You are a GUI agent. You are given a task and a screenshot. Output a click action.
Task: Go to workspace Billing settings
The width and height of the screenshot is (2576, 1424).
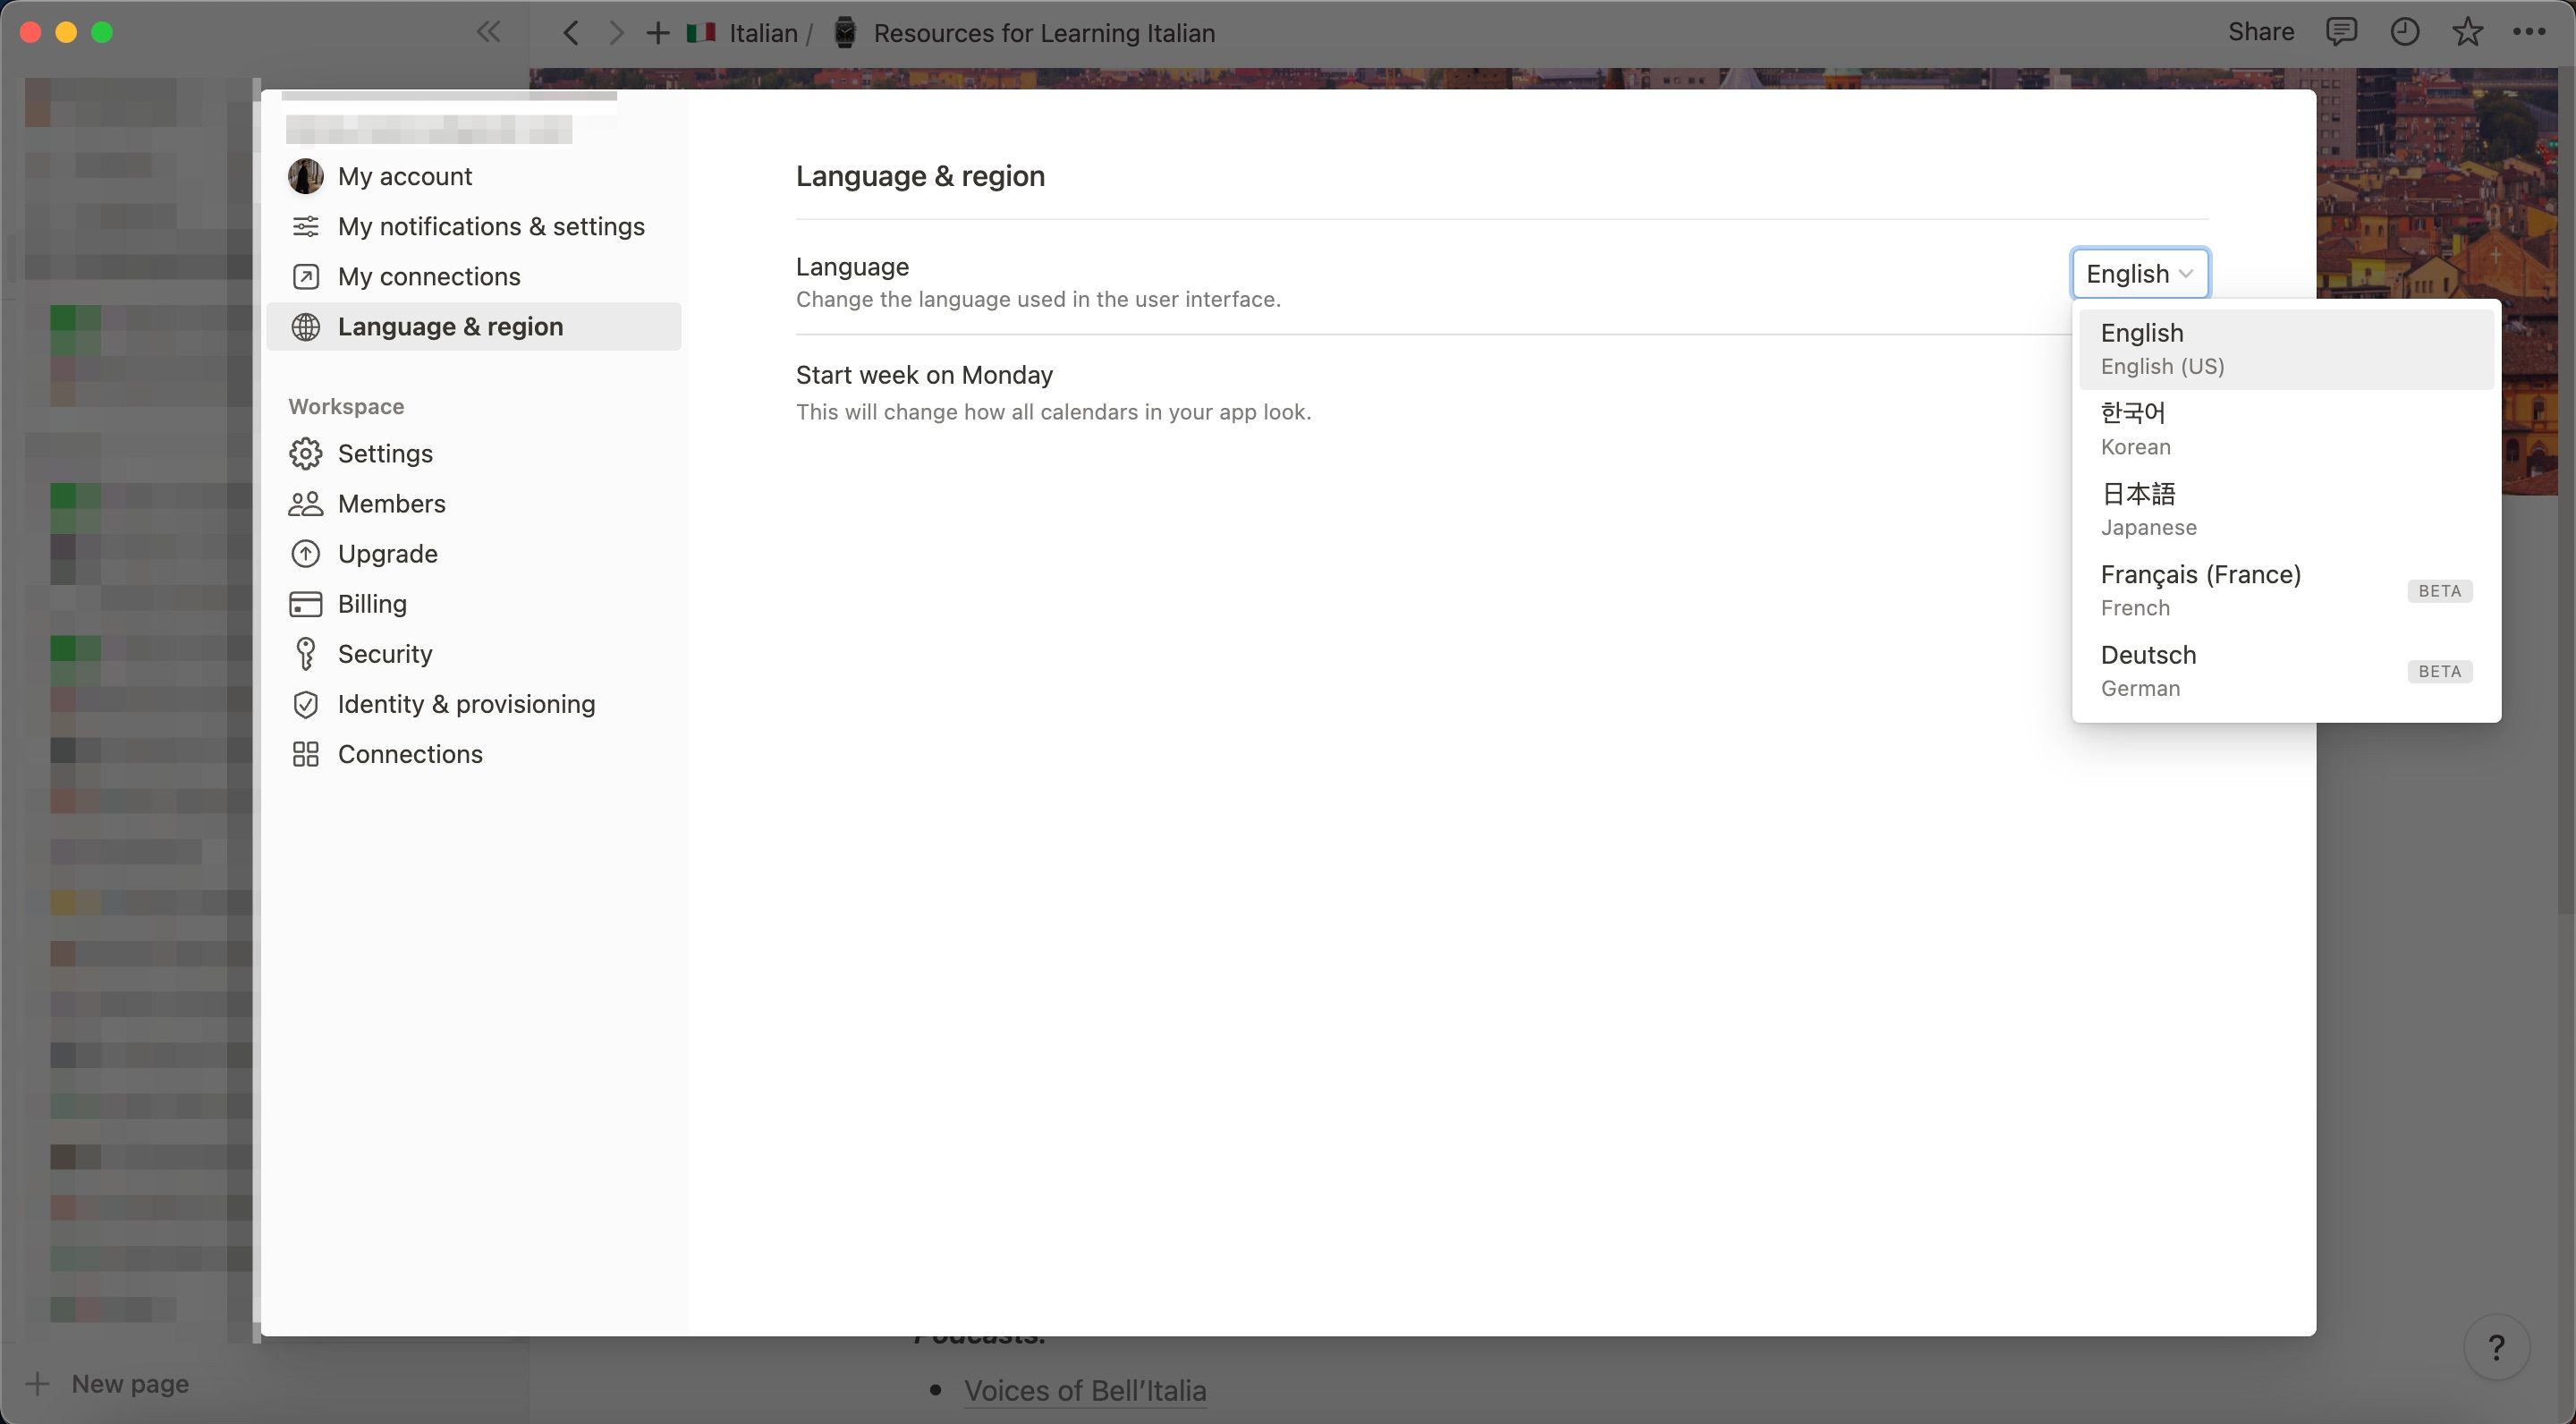pos(371,604)
